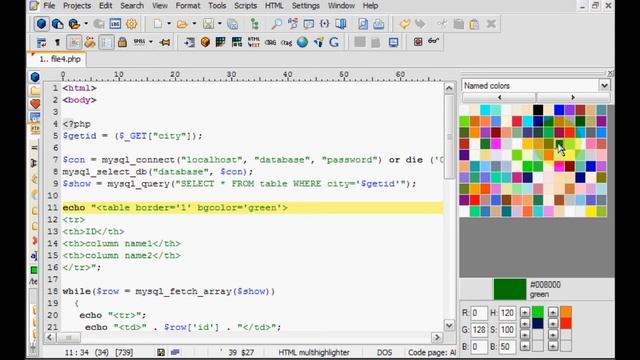Expand the Open file dropdown arrow

[194, 24]
